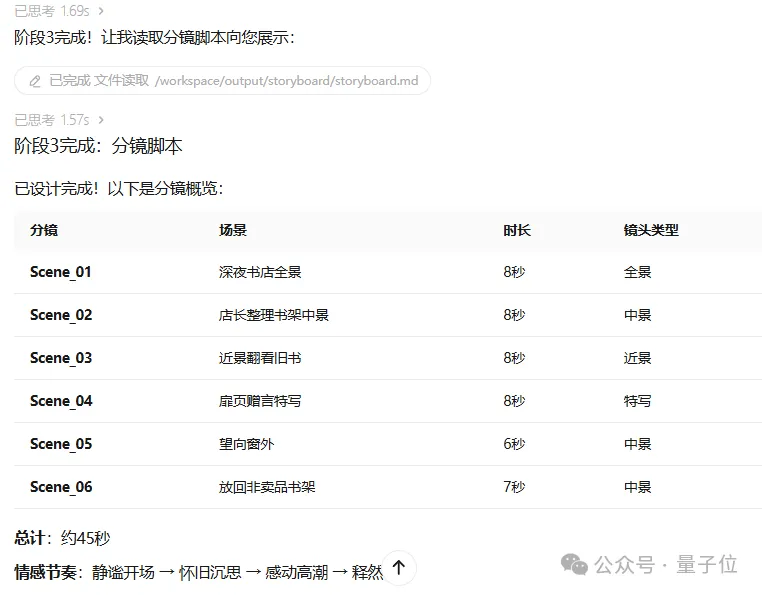Click the pencil icon in file read chip
The height and width of the screenshot is (595, 762).
click(35, 81)
